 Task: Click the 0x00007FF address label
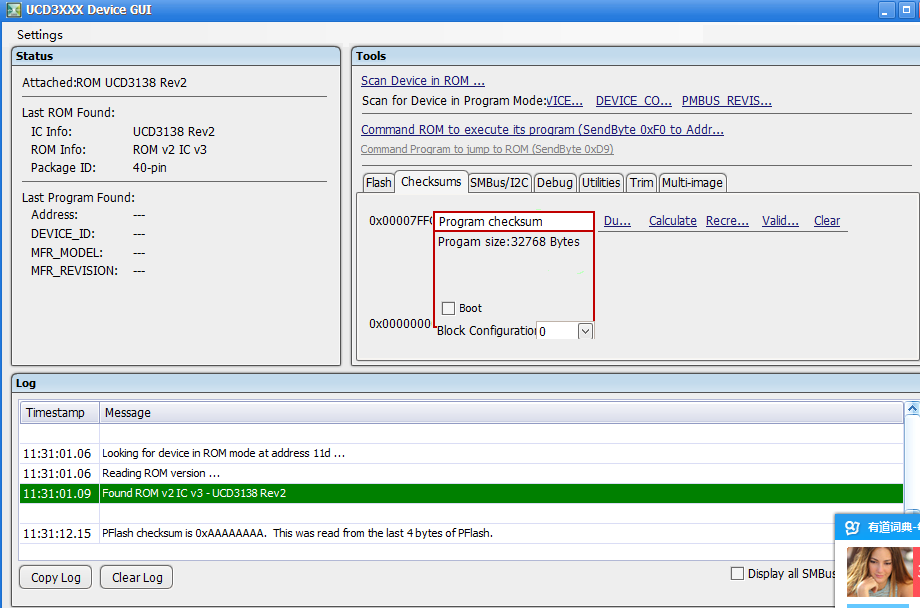pyautogui.click(x=401, y=221)
